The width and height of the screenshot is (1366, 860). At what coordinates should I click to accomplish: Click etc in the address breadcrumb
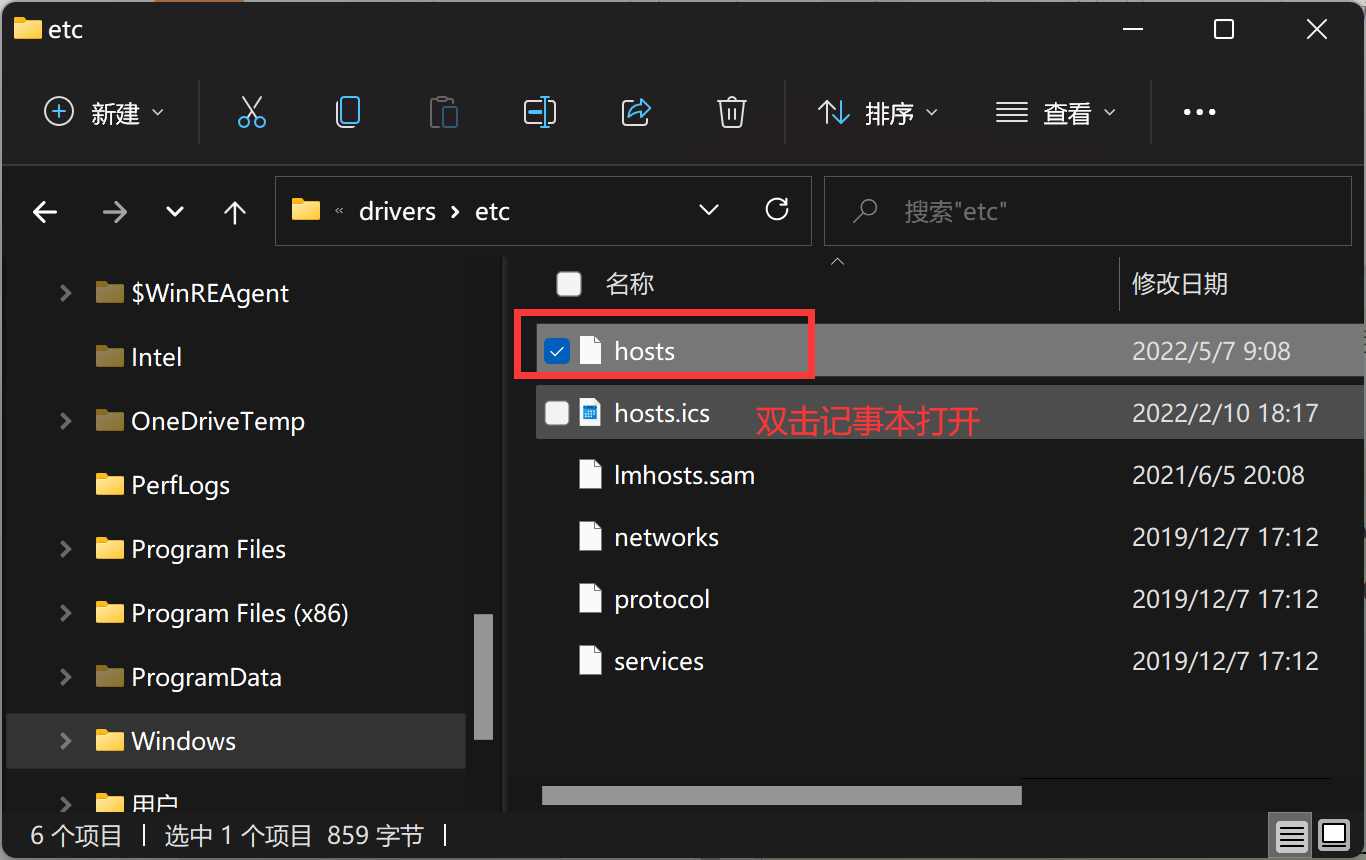[x=492, y=212]
